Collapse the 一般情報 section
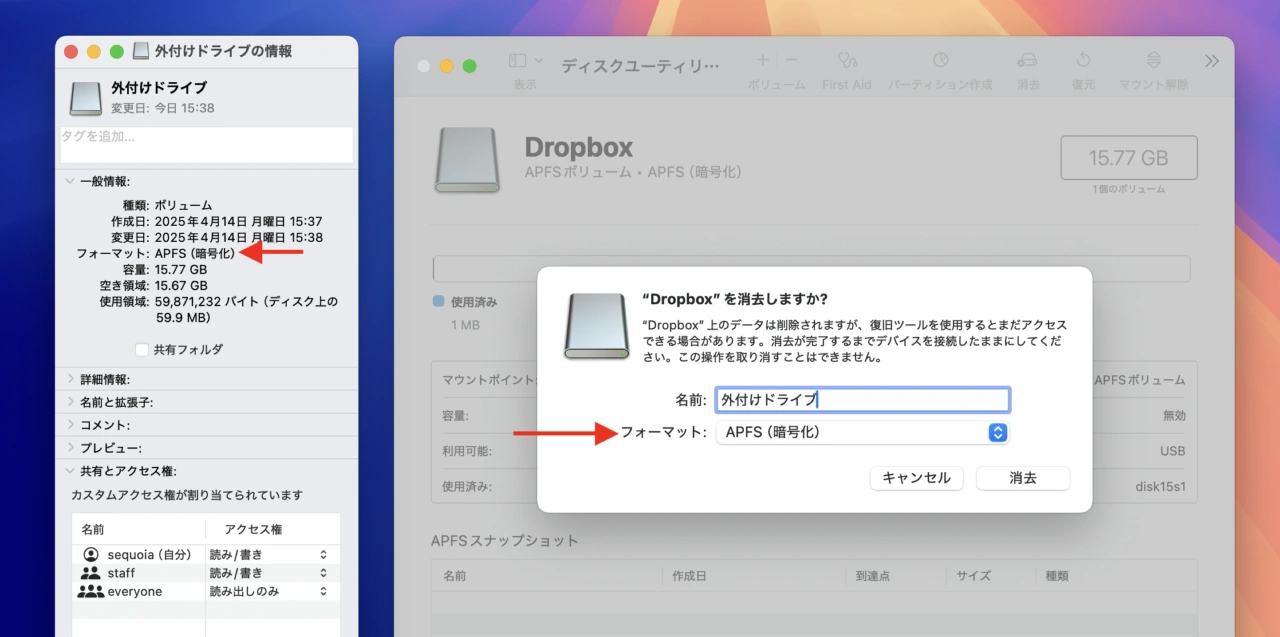The width and height of the screenshot is (1280, 637). pyautogui.click(x=70, y=182)
